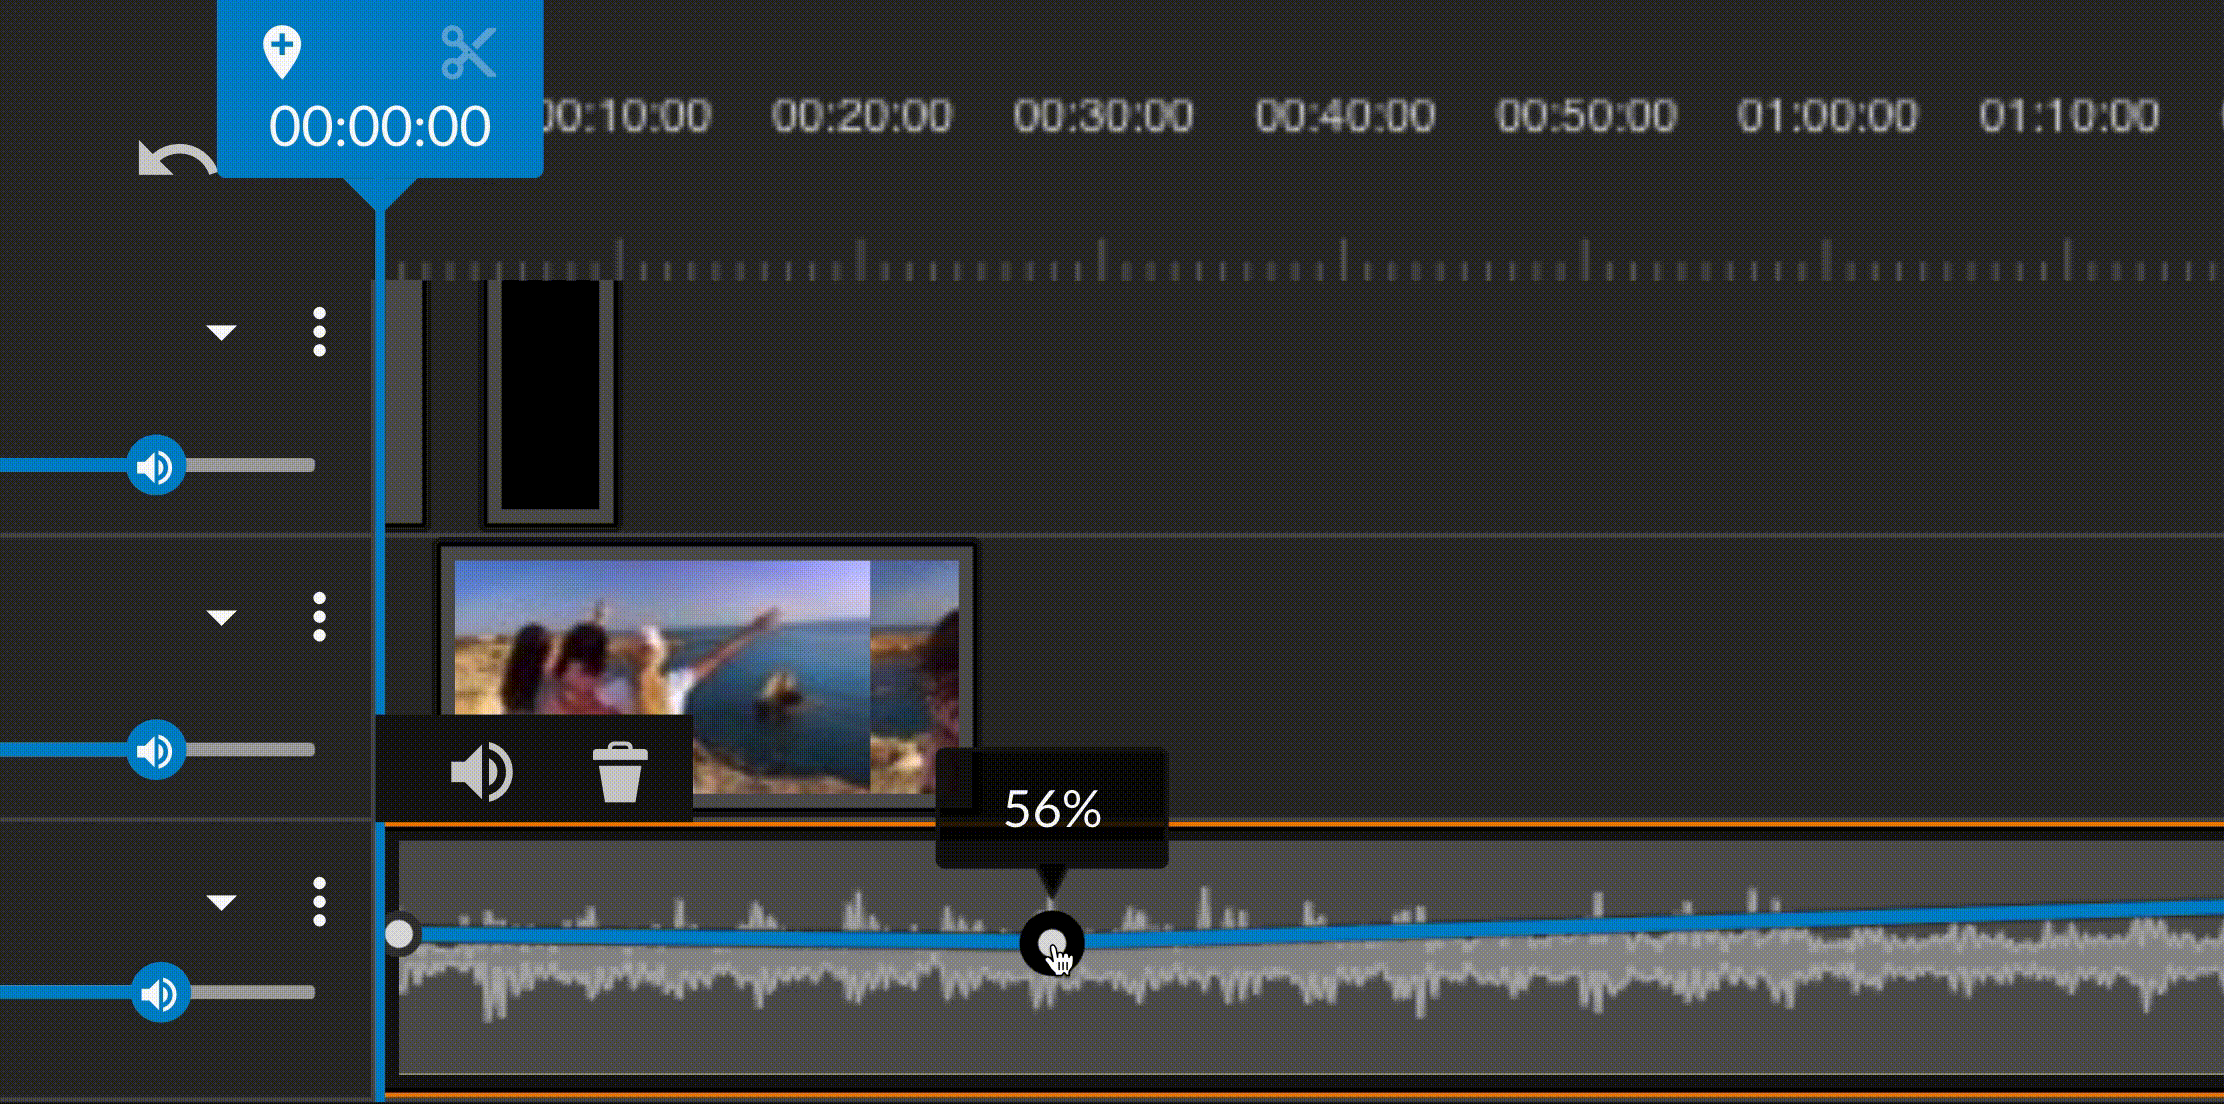Jump to 00:40:00 on the timeline ruler
The width and height of the screenshot is (2224, 1104).
[x=1345, y=117]
